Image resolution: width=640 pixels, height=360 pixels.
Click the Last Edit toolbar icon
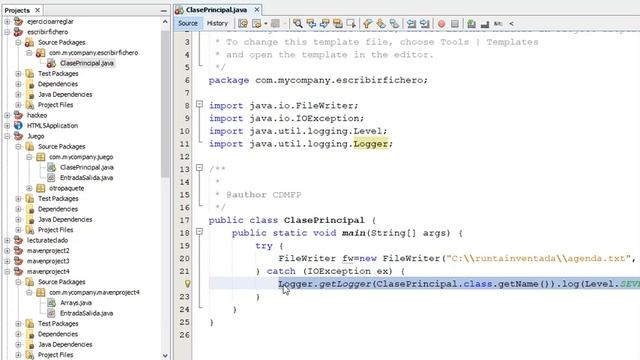point(243,24)
